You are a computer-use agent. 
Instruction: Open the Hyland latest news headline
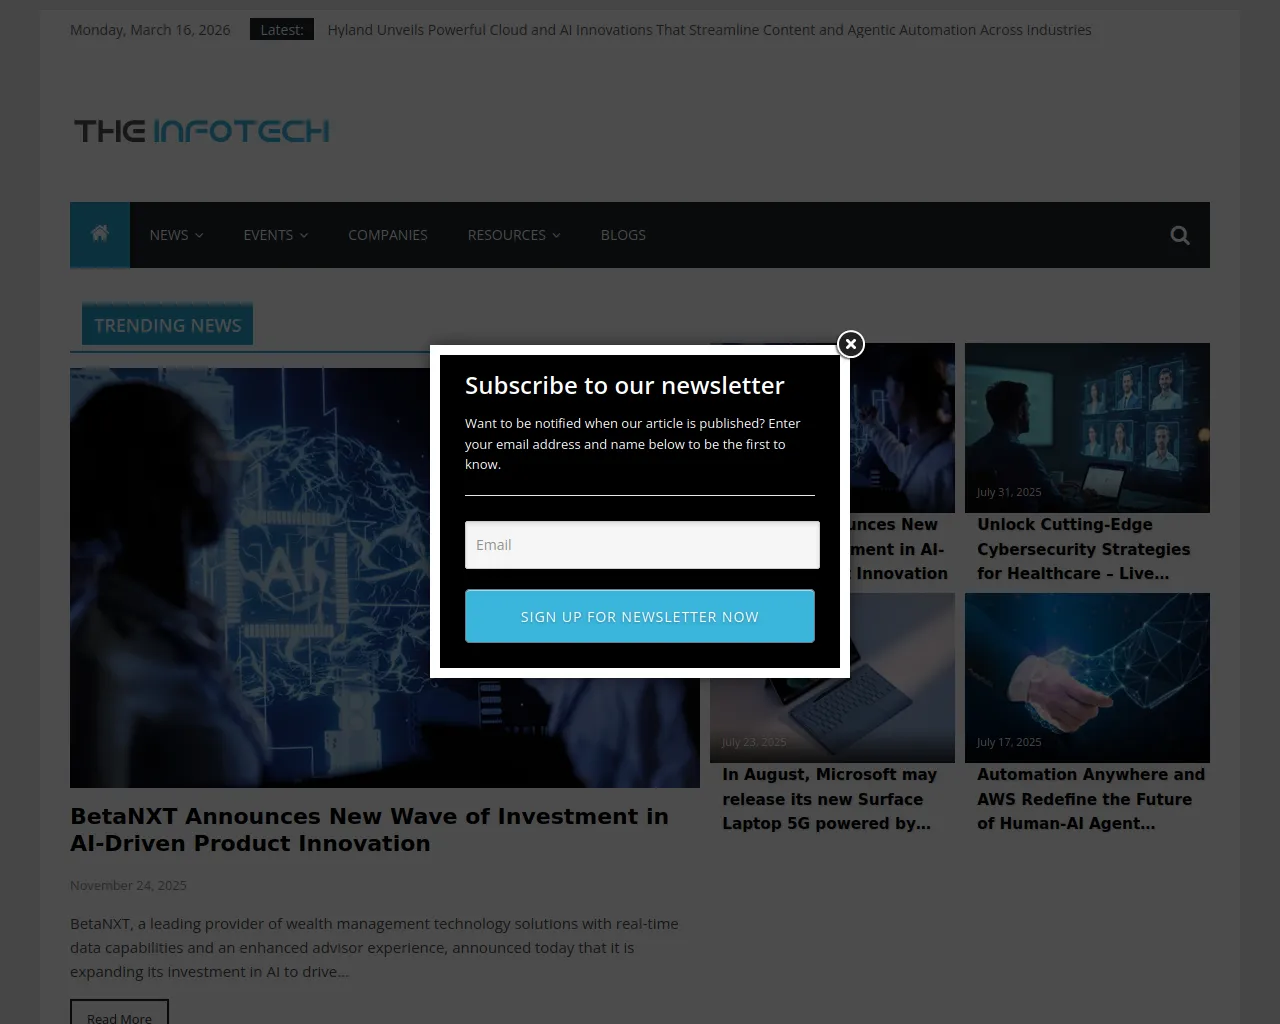[710, 30]
